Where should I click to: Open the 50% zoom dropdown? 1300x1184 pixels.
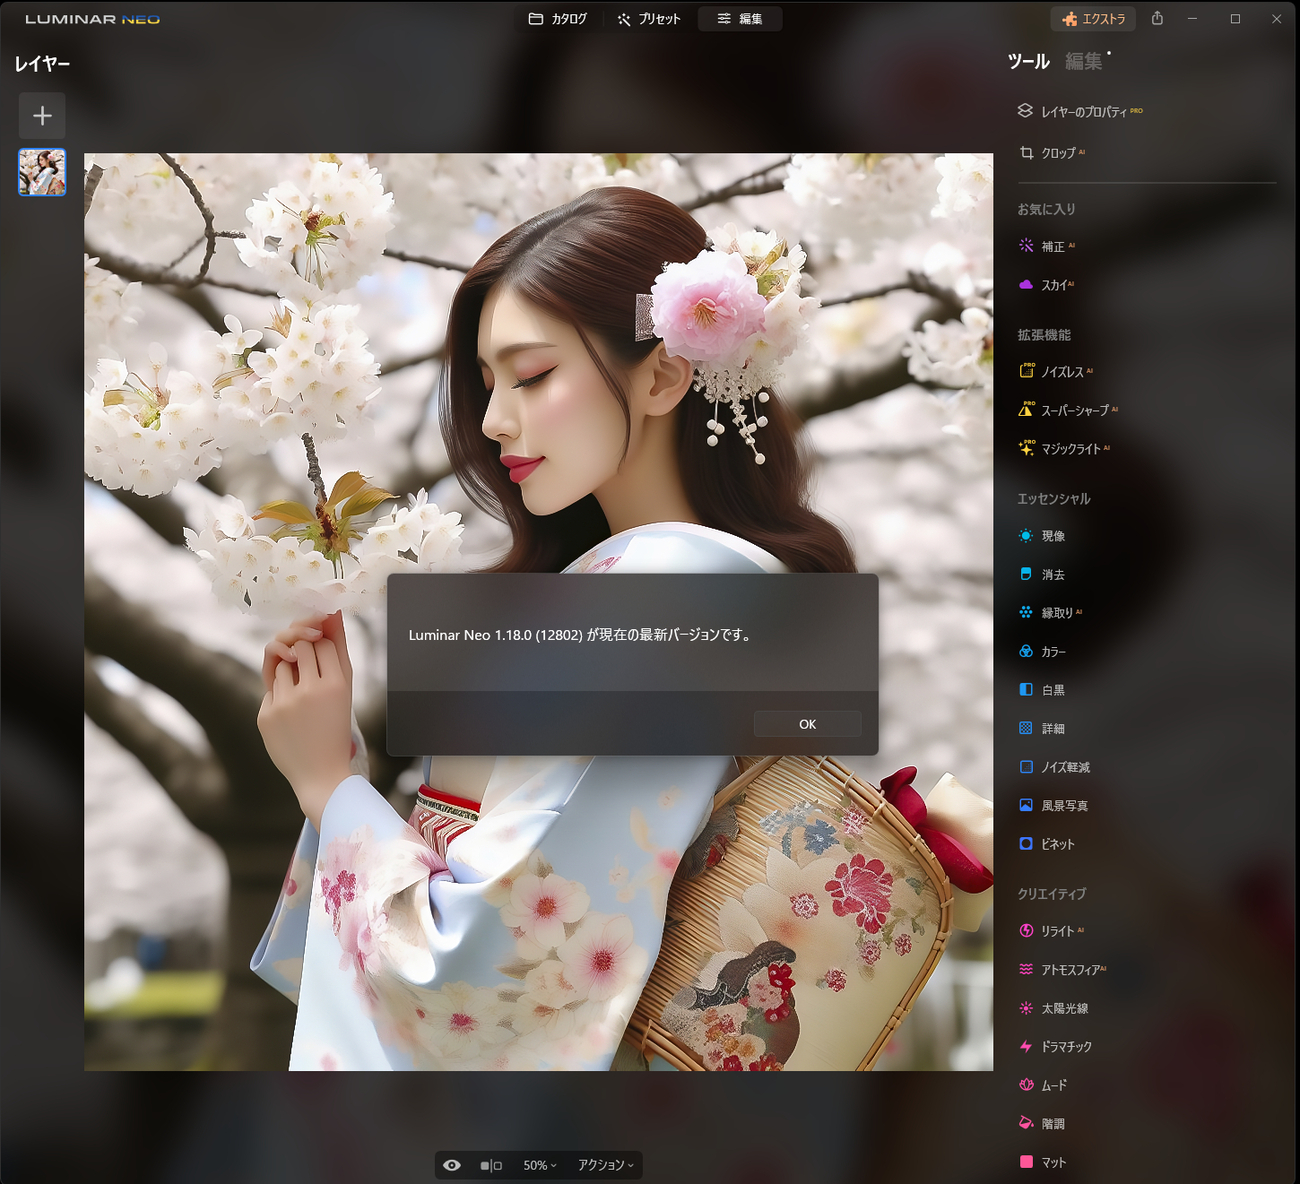[x=540, y=1165]
